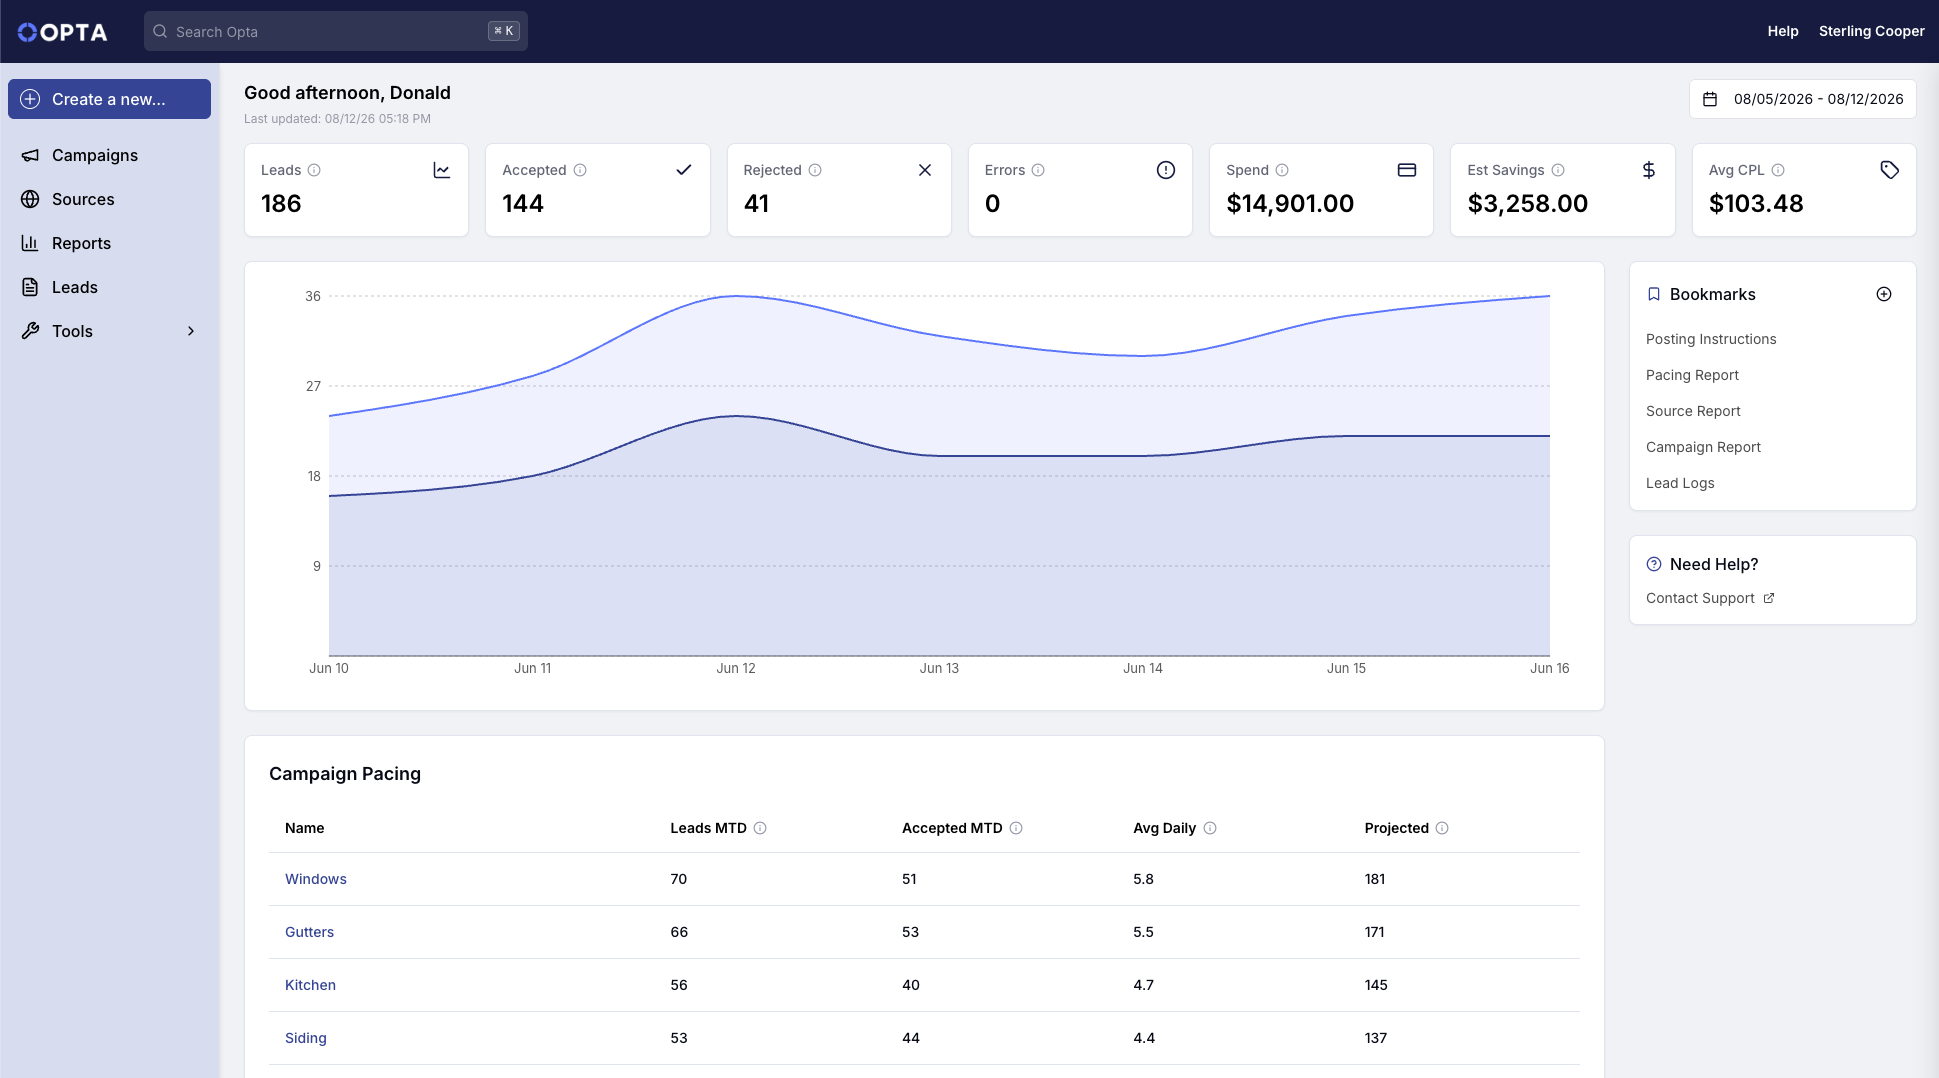
Task: Expand the Tools submenu chevron
Action: (x=191, y=331)
